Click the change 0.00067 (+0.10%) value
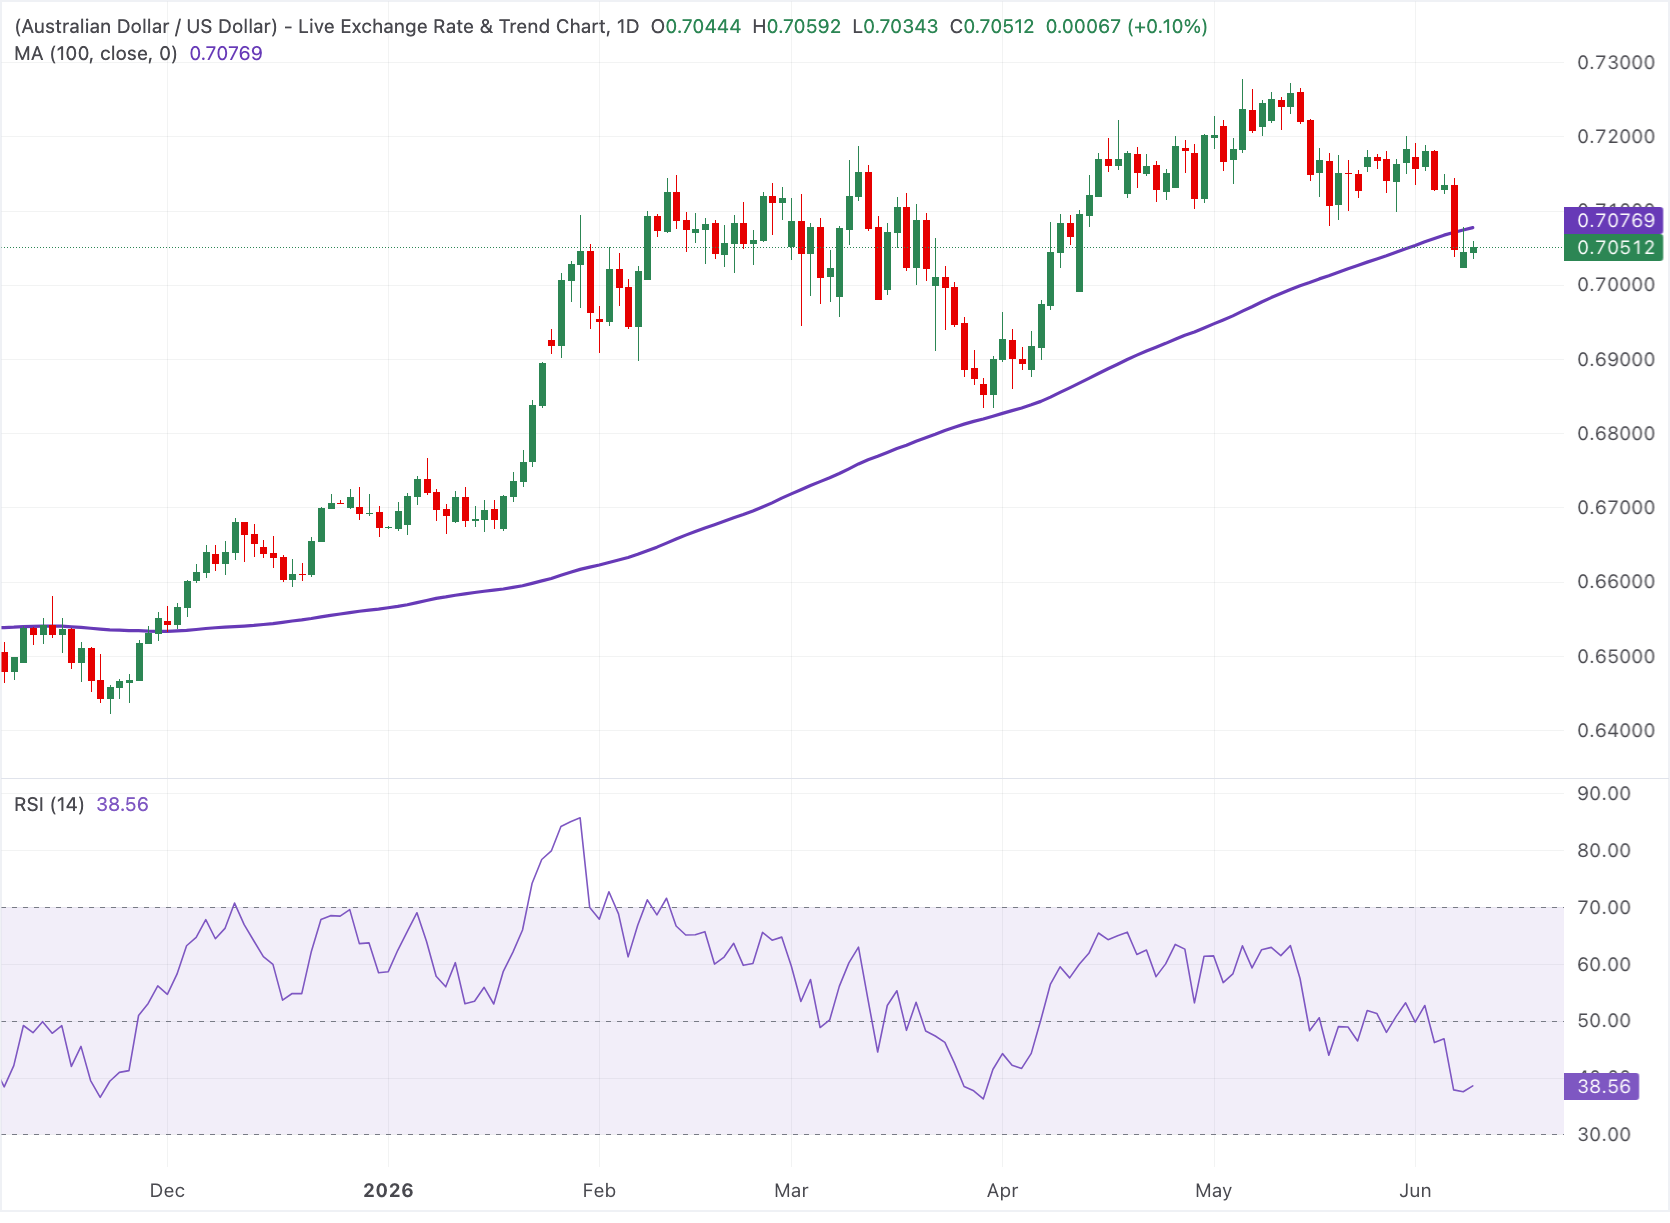This screenshot has height=1223, width=1670. coord(1127,27)
